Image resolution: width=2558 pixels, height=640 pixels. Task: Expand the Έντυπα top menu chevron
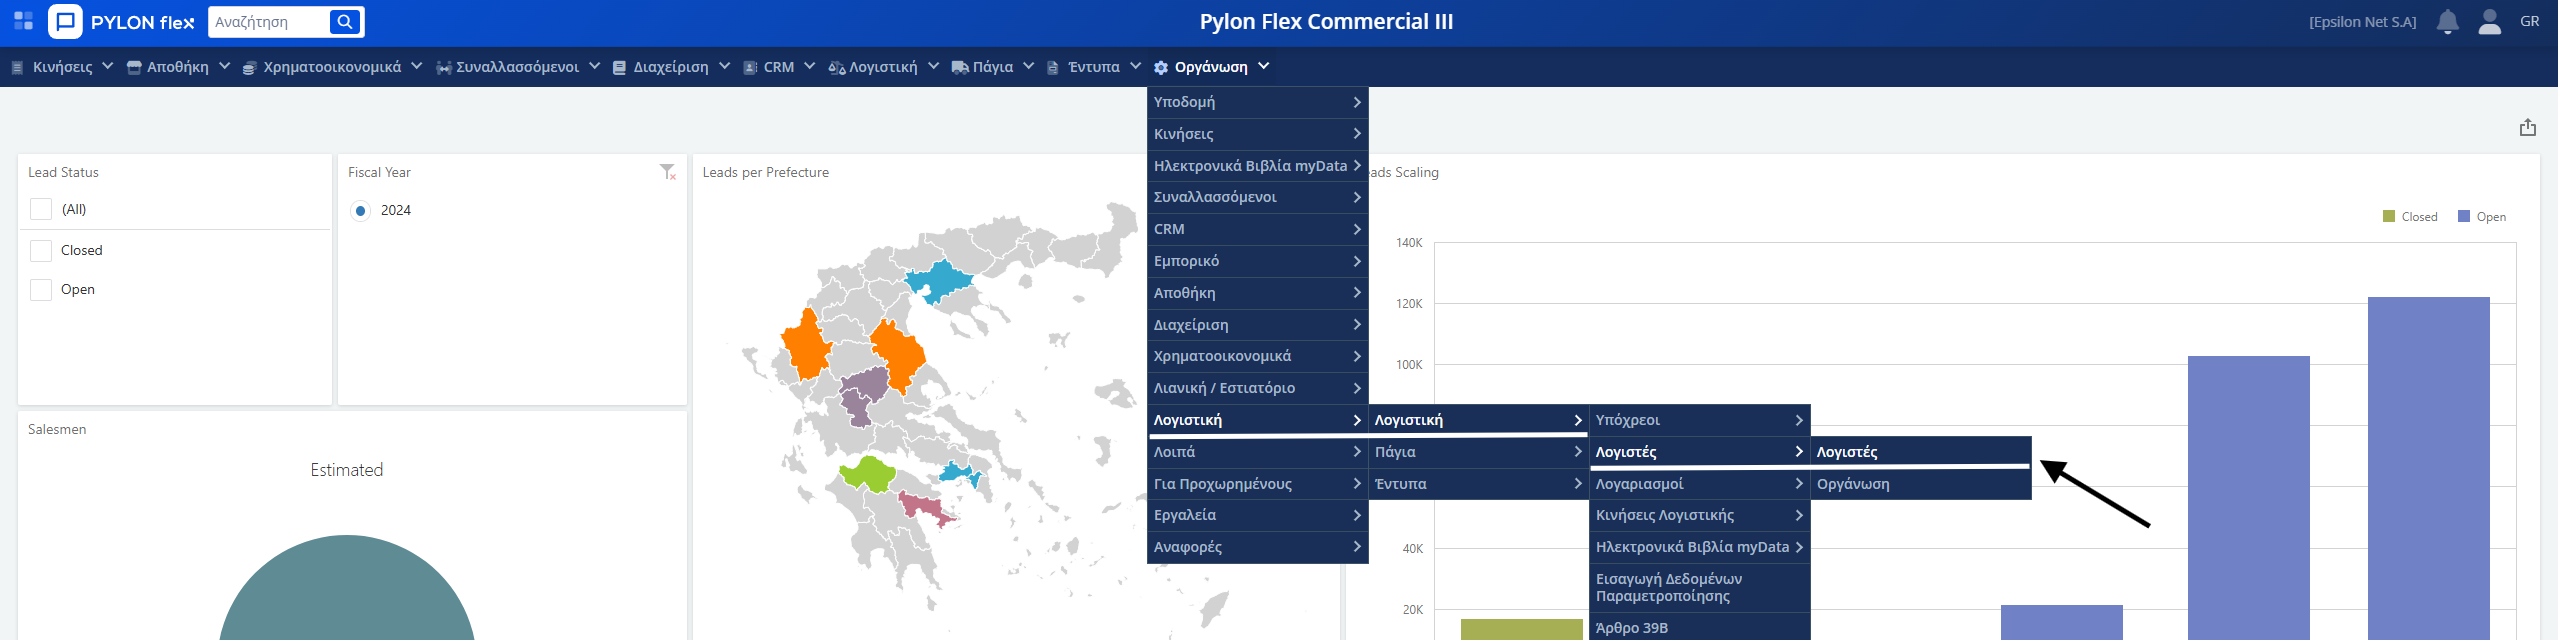[1136, 66]
